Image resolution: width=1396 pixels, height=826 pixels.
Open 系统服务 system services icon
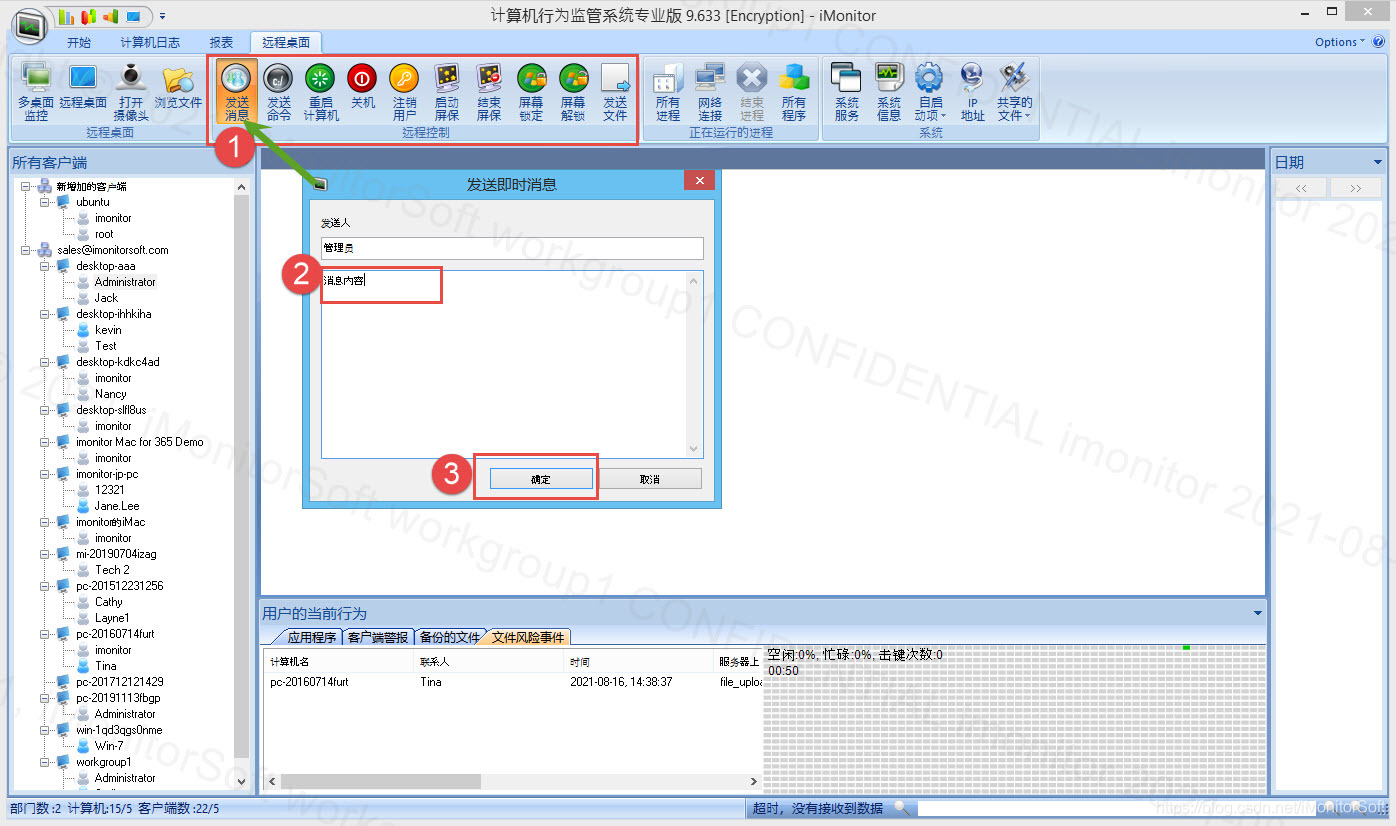point(846,92)
